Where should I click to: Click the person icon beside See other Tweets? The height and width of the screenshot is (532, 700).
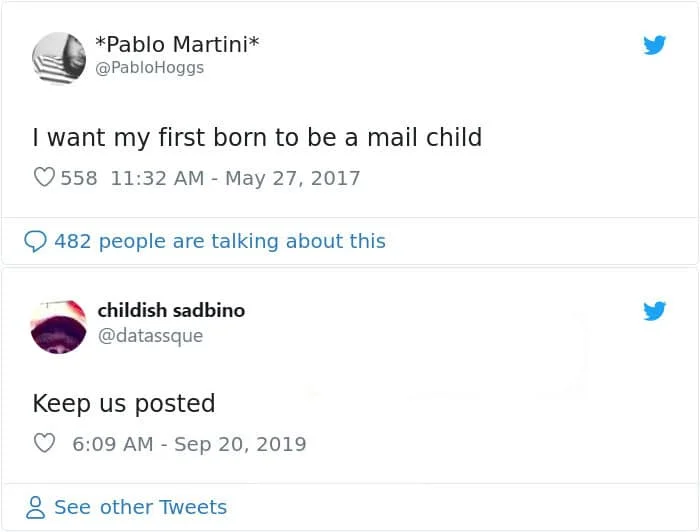(36, 508)
